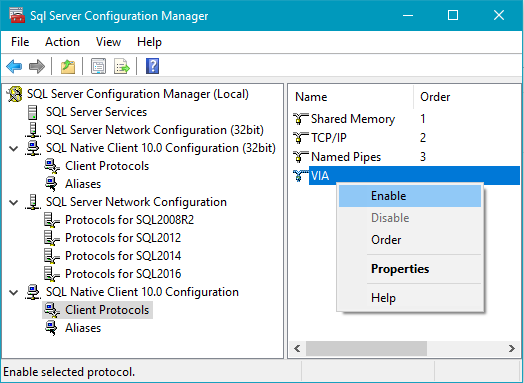Click the Protocols for SQL2014 icon

click(52, 256)
